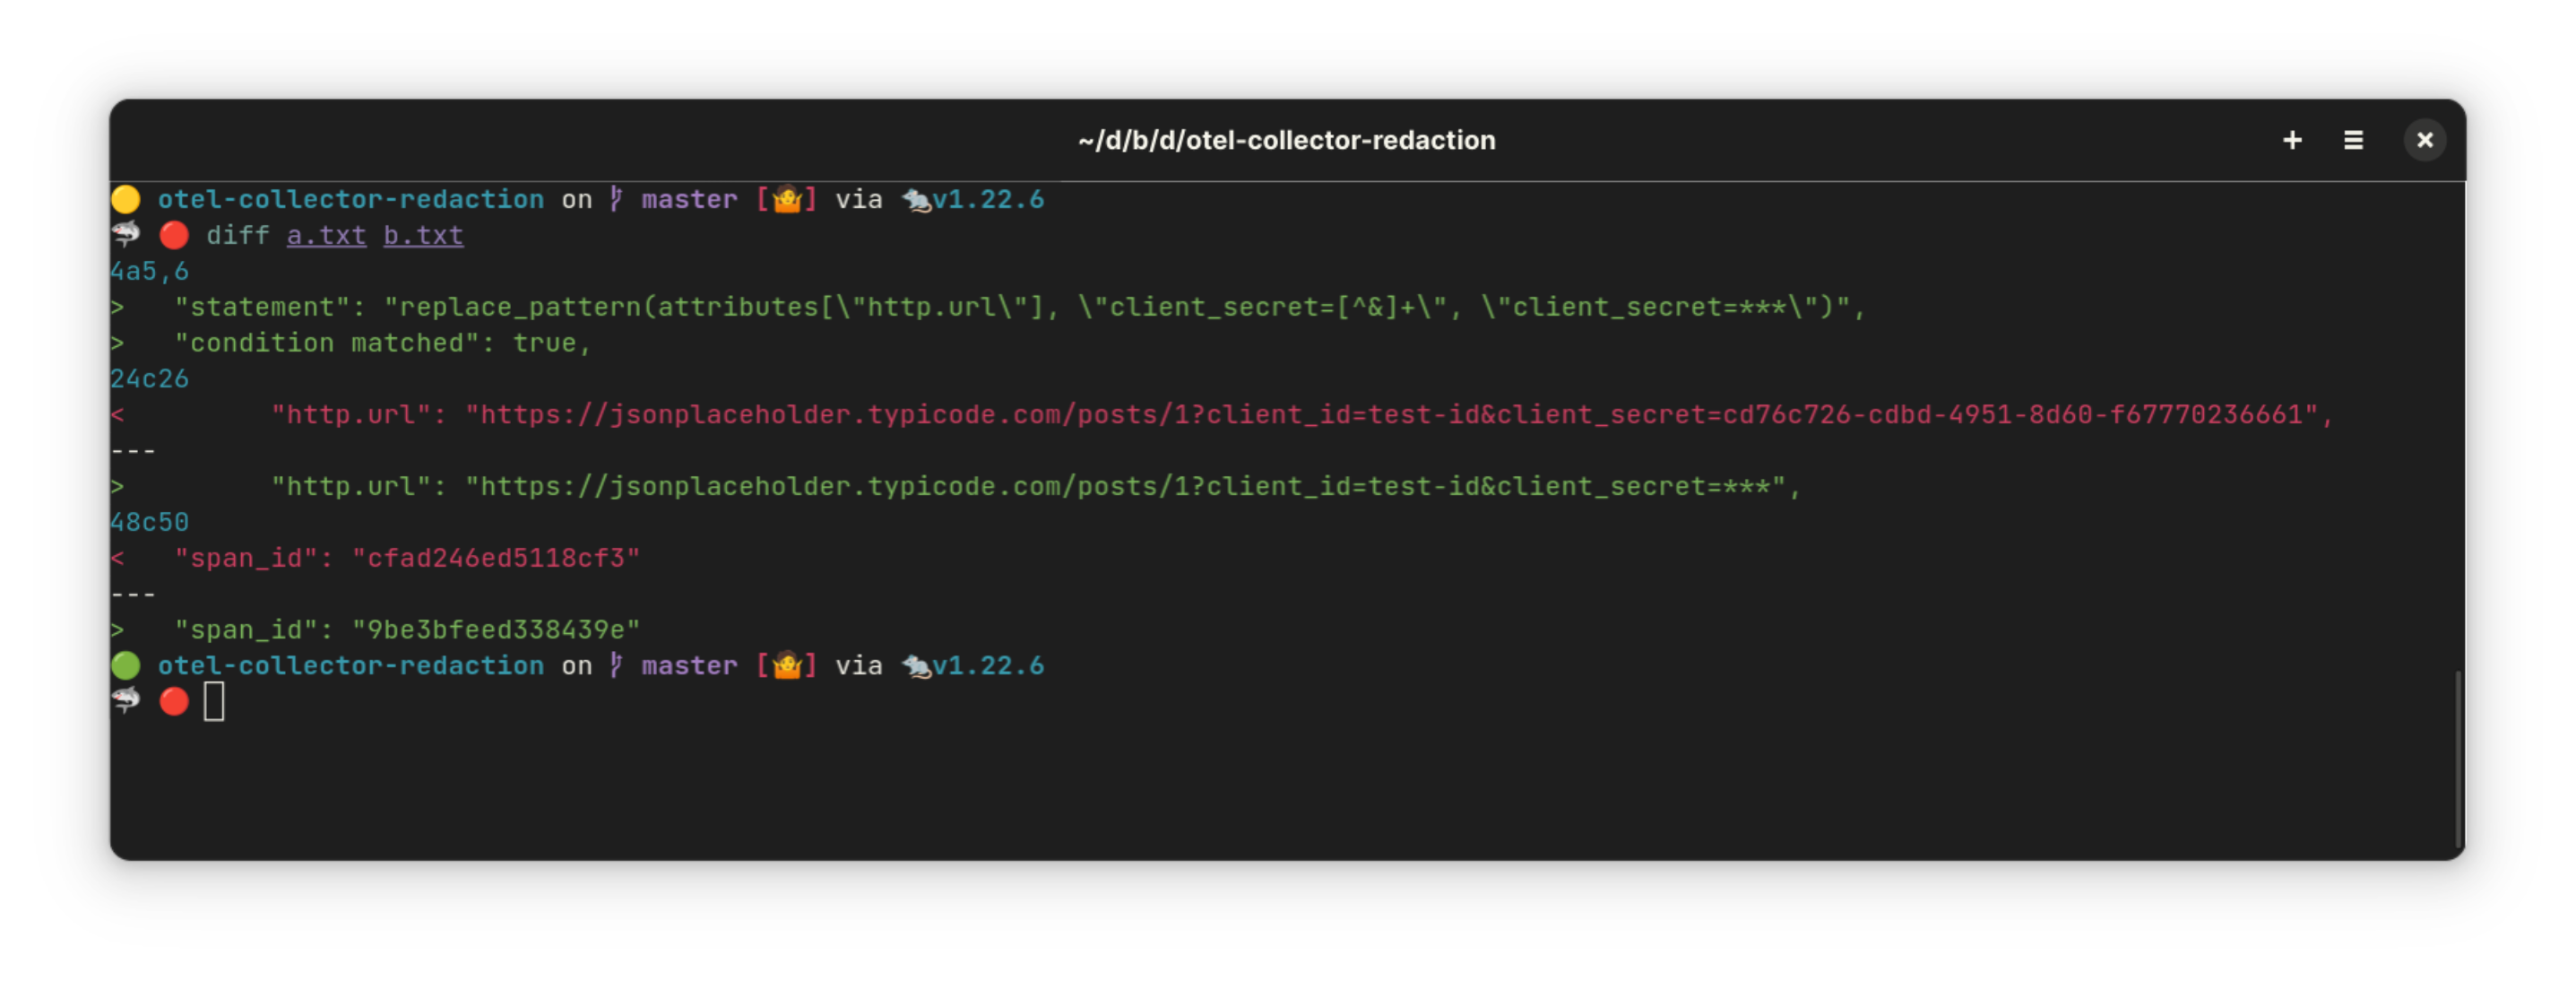Click the terminal hamburger menu icon
Viewport: 2576px width, 981px height.
click(x=2355, y=140)
